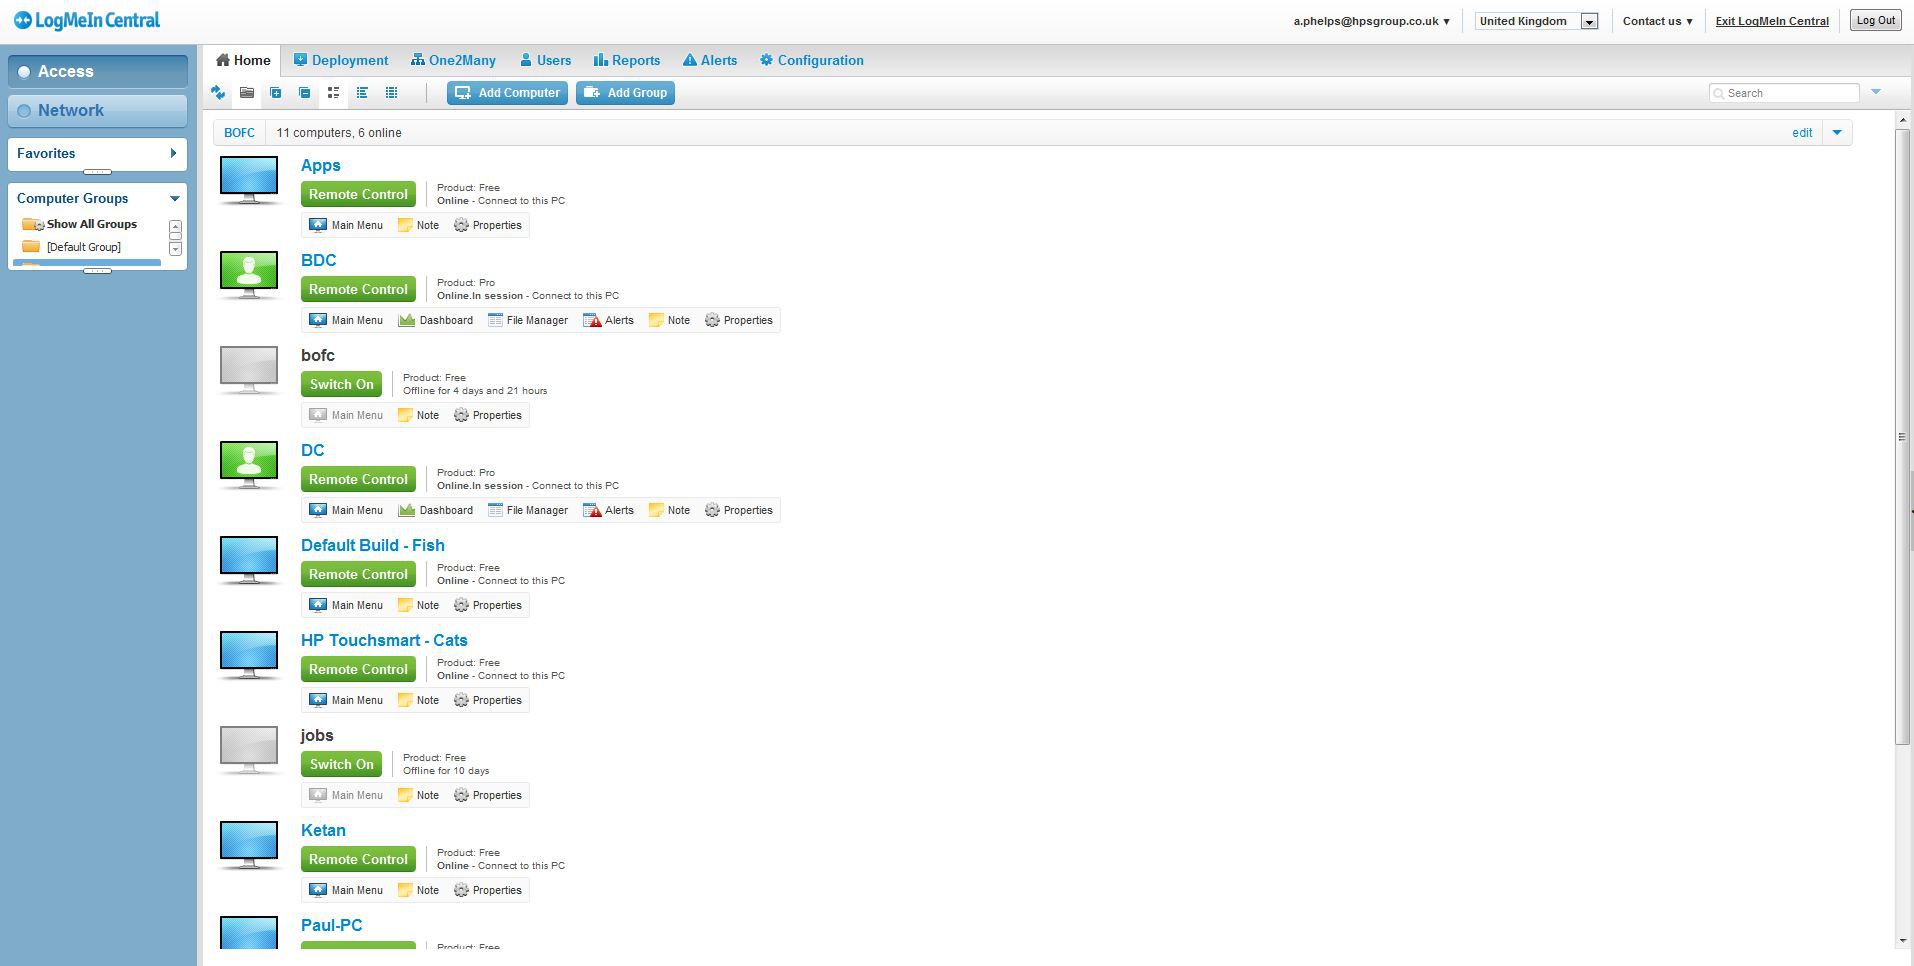Click in the Search field

1784,93
